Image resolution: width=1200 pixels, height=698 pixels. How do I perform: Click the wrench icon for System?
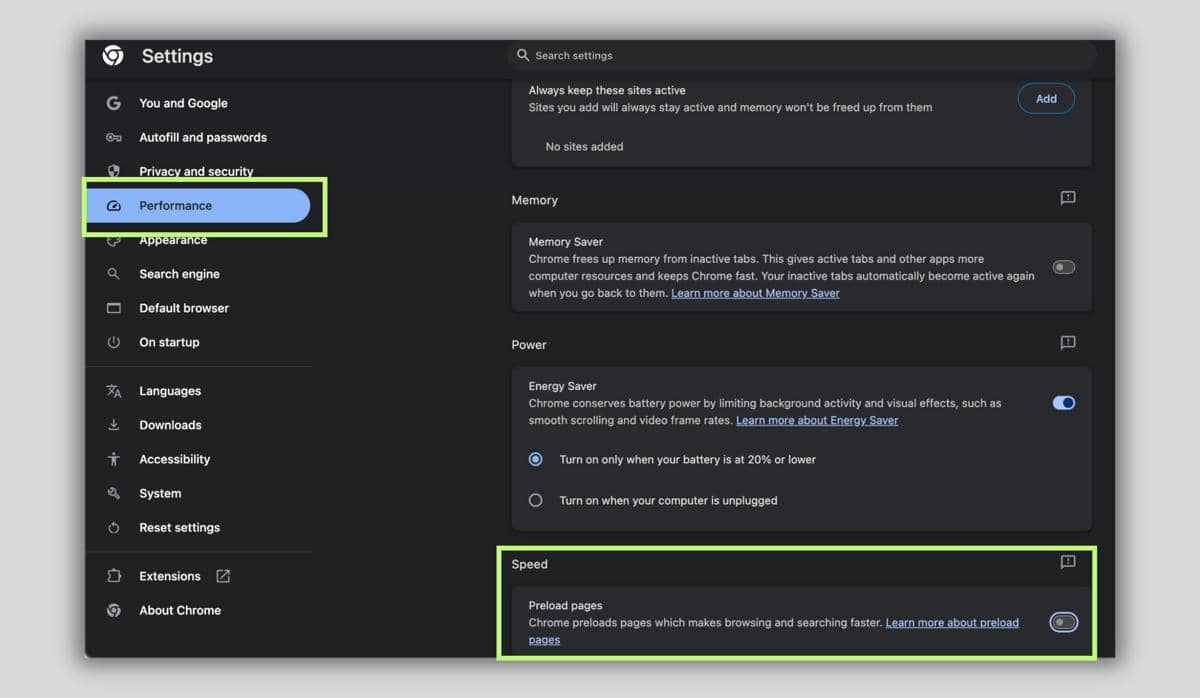tap(114, 493)
